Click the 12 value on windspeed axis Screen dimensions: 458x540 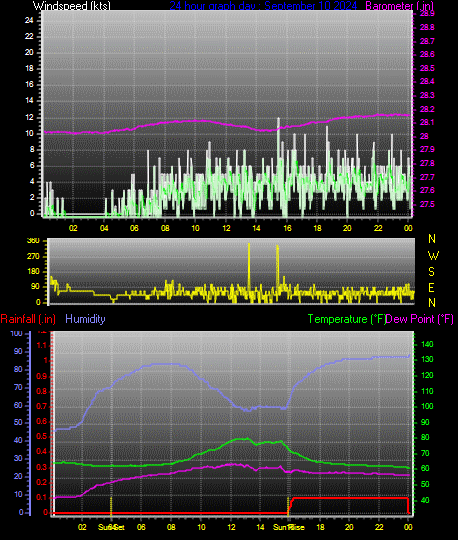(x=29, y=117)
